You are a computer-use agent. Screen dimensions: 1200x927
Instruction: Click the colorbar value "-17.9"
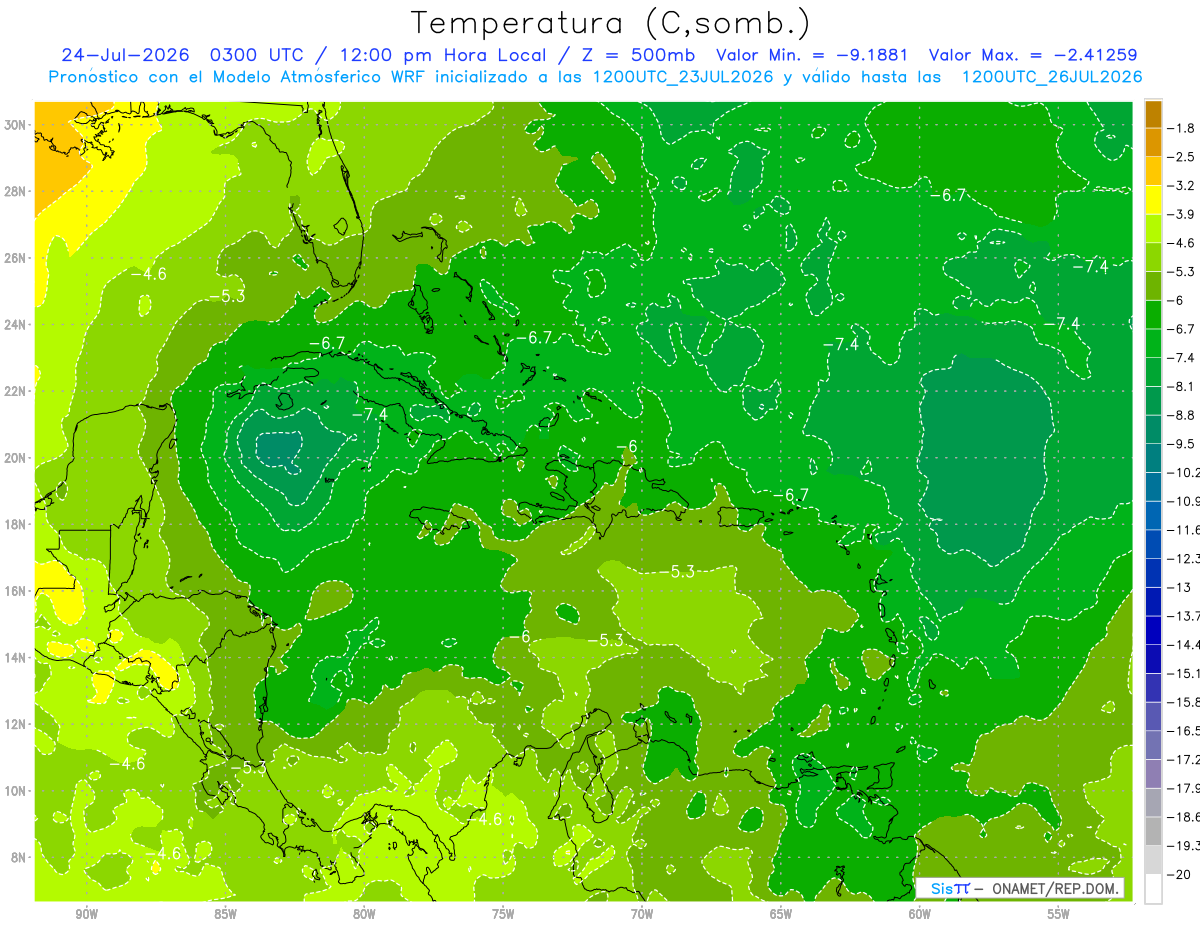tap(1182, 788)
